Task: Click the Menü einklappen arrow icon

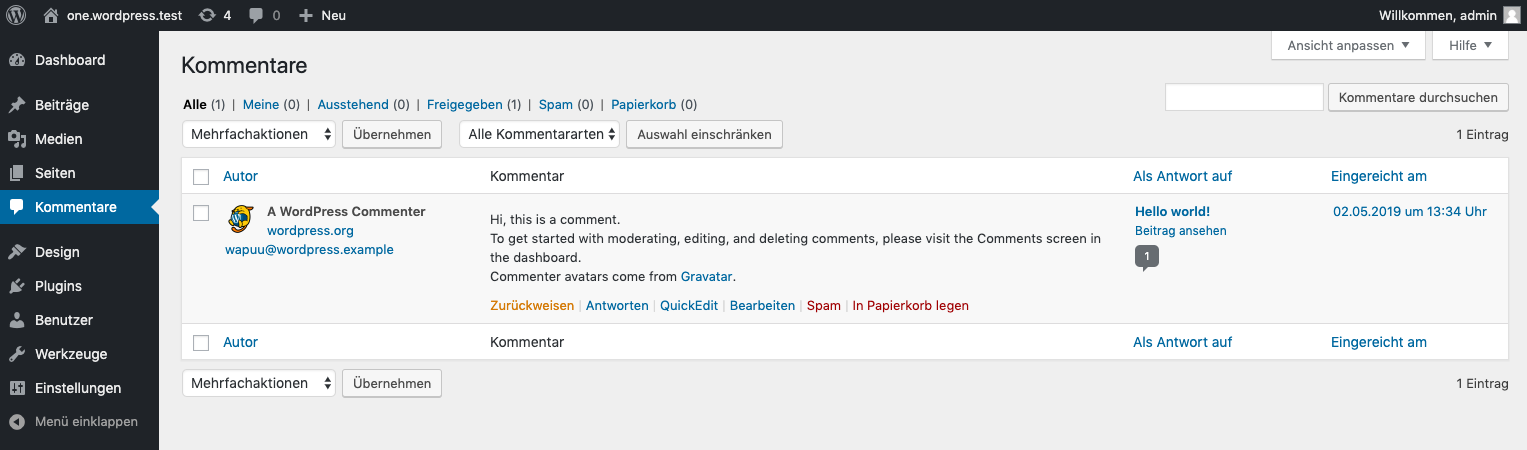Action: pyautogui.click(x=17, y=422)
